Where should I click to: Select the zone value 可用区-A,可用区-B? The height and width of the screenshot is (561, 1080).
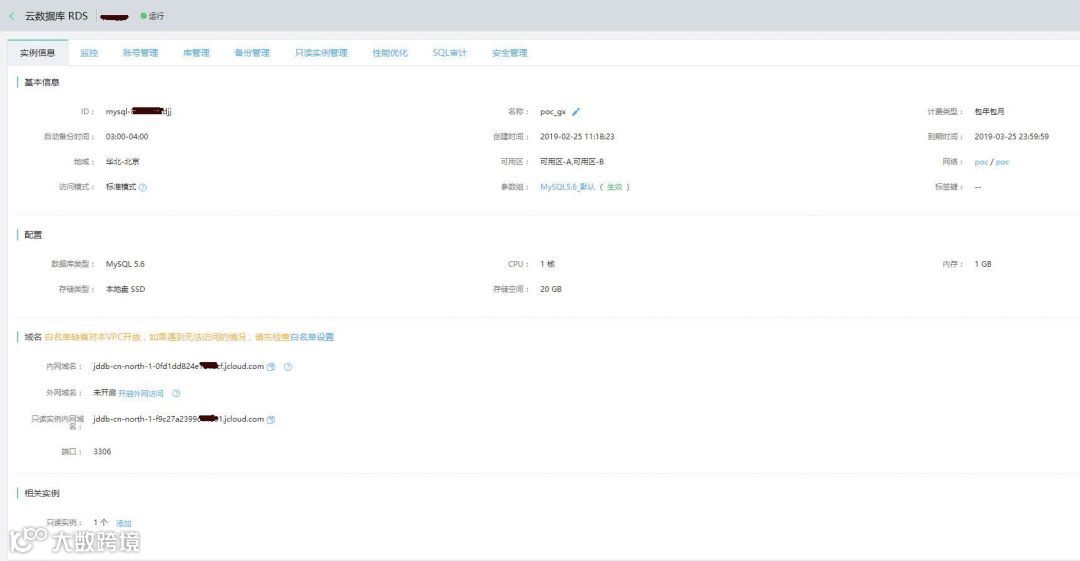coord(572,161)
